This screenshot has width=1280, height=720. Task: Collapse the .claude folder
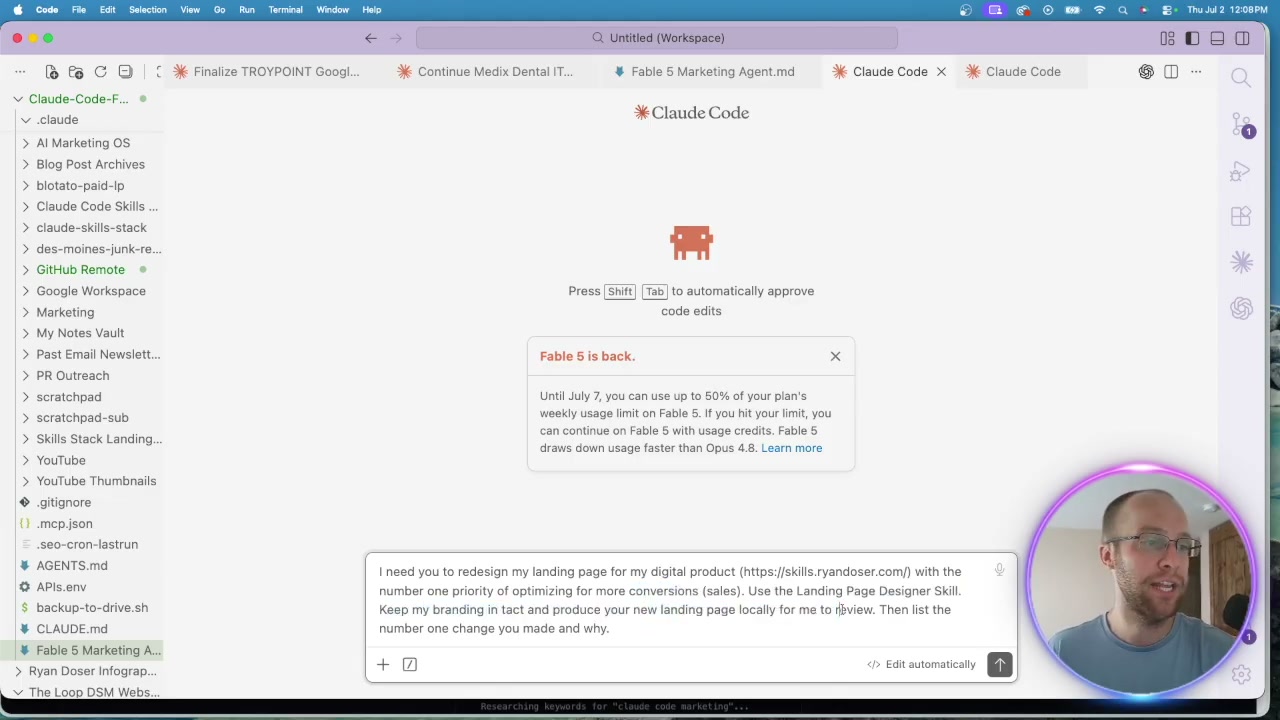(82, 120)
